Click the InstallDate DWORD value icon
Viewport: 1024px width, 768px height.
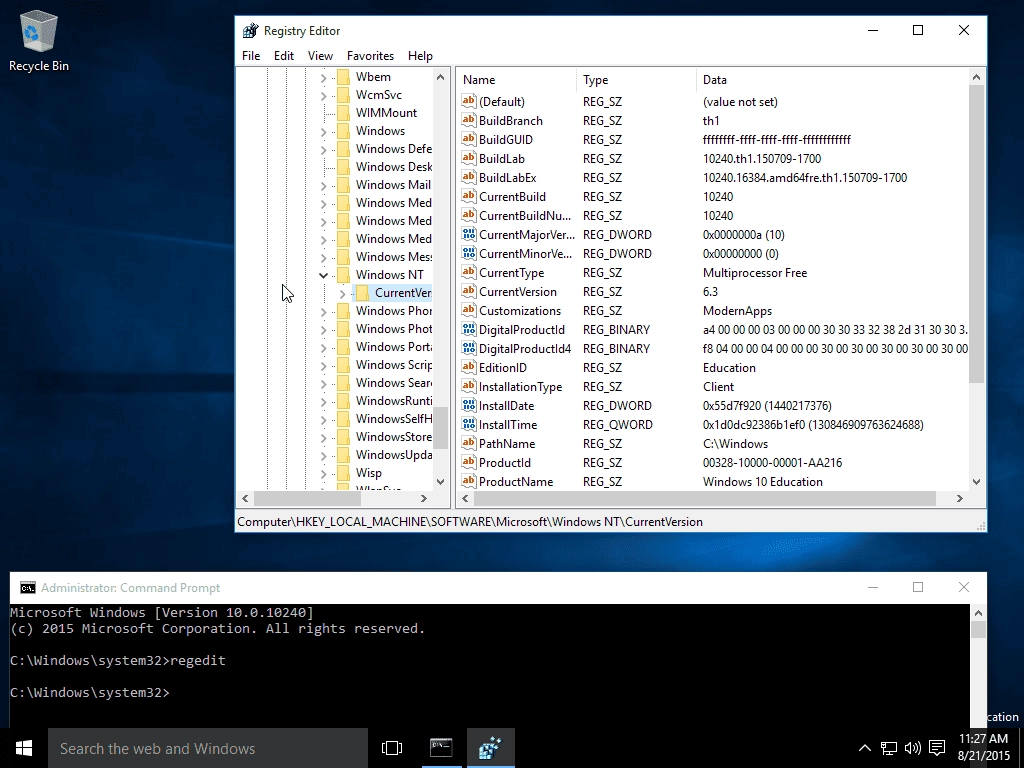tap(468, 405)
